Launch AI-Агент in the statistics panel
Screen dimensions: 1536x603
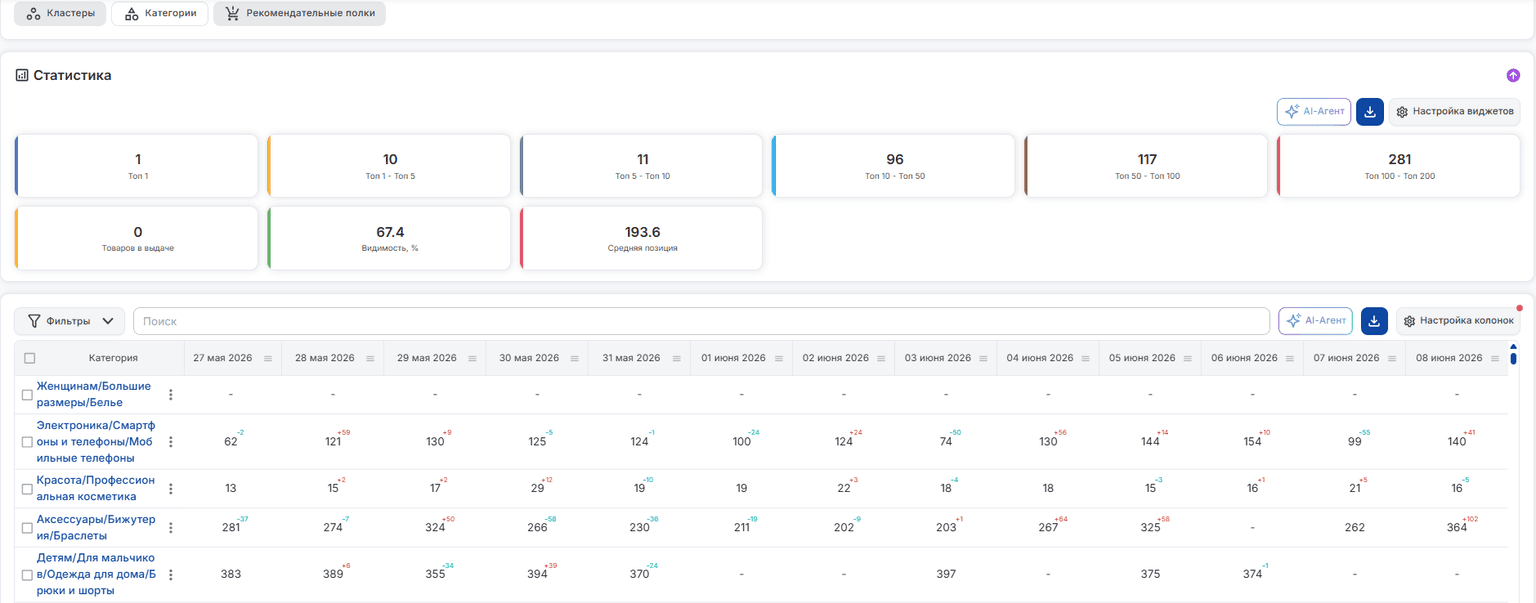click(x=1314, y=112)
